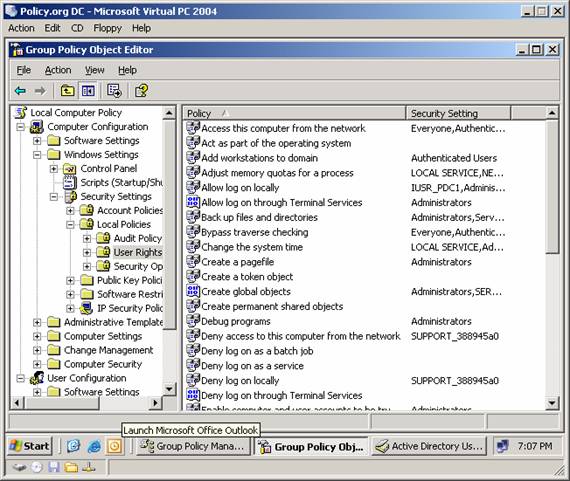Select the User Rights tree item
Viewport: 570px width, 481px height.
pyautogui.click(x=138, y=252)
